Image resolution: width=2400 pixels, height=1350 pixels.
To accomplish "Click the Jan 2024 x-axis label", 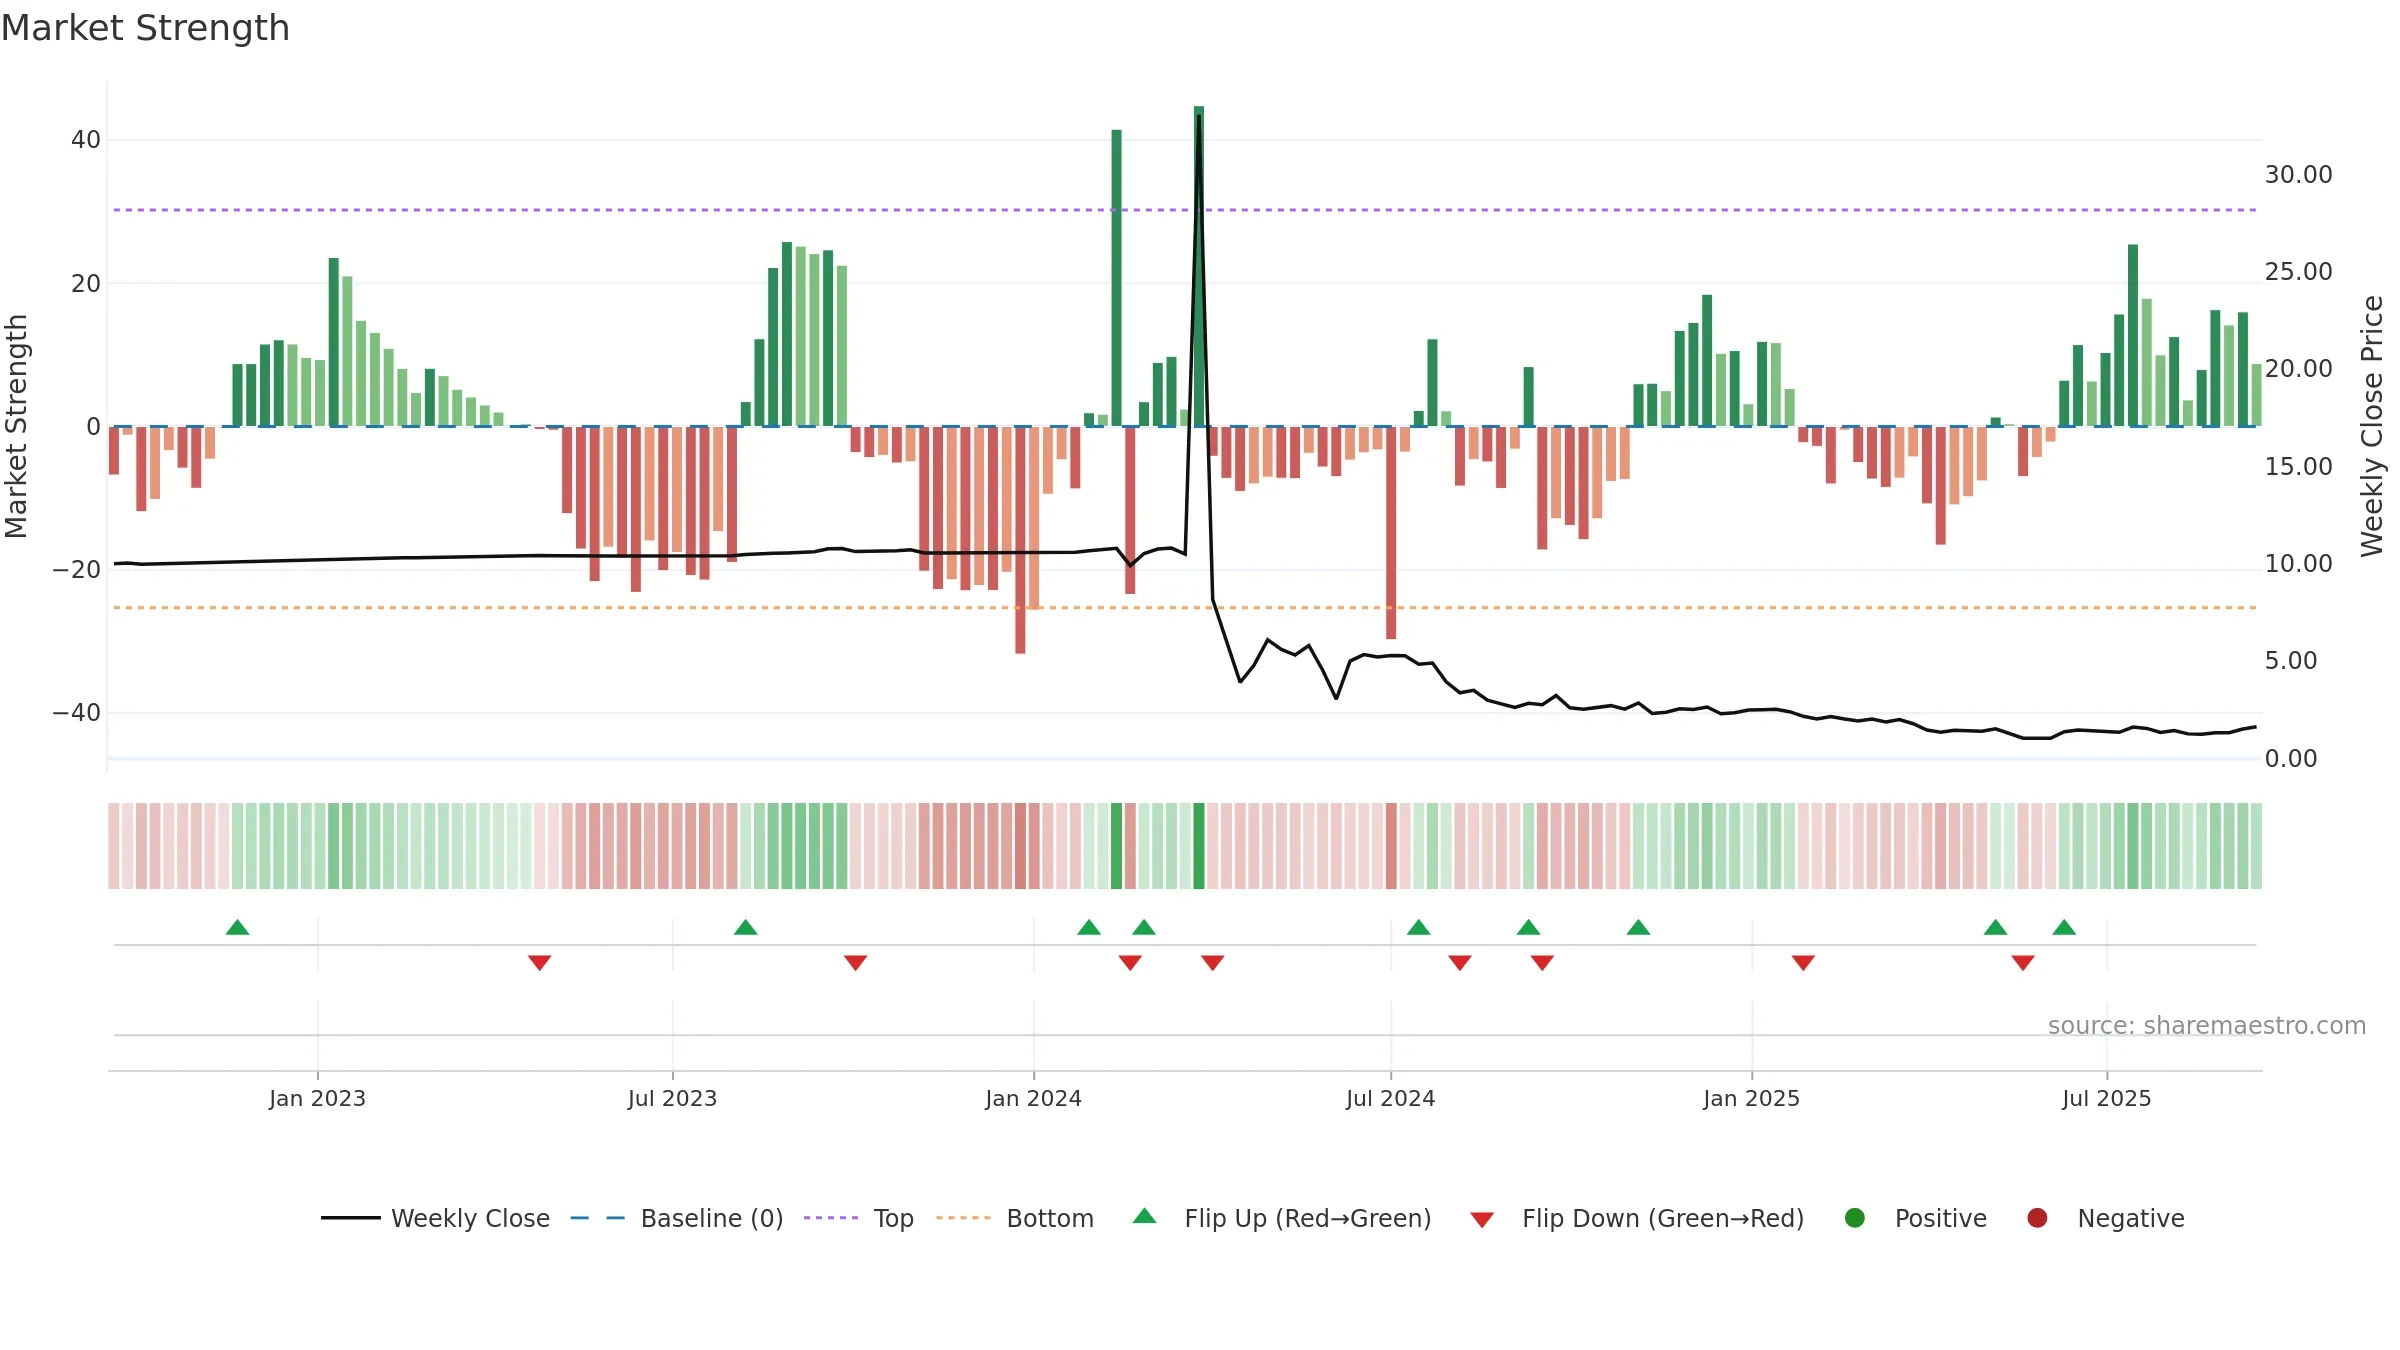I will pos(1033,1098).
